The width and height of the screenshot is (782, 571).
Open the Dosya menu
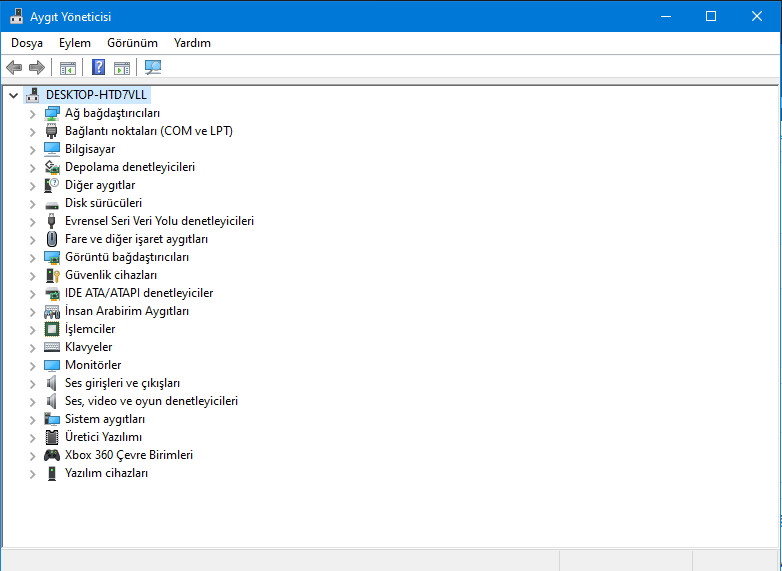27,43
